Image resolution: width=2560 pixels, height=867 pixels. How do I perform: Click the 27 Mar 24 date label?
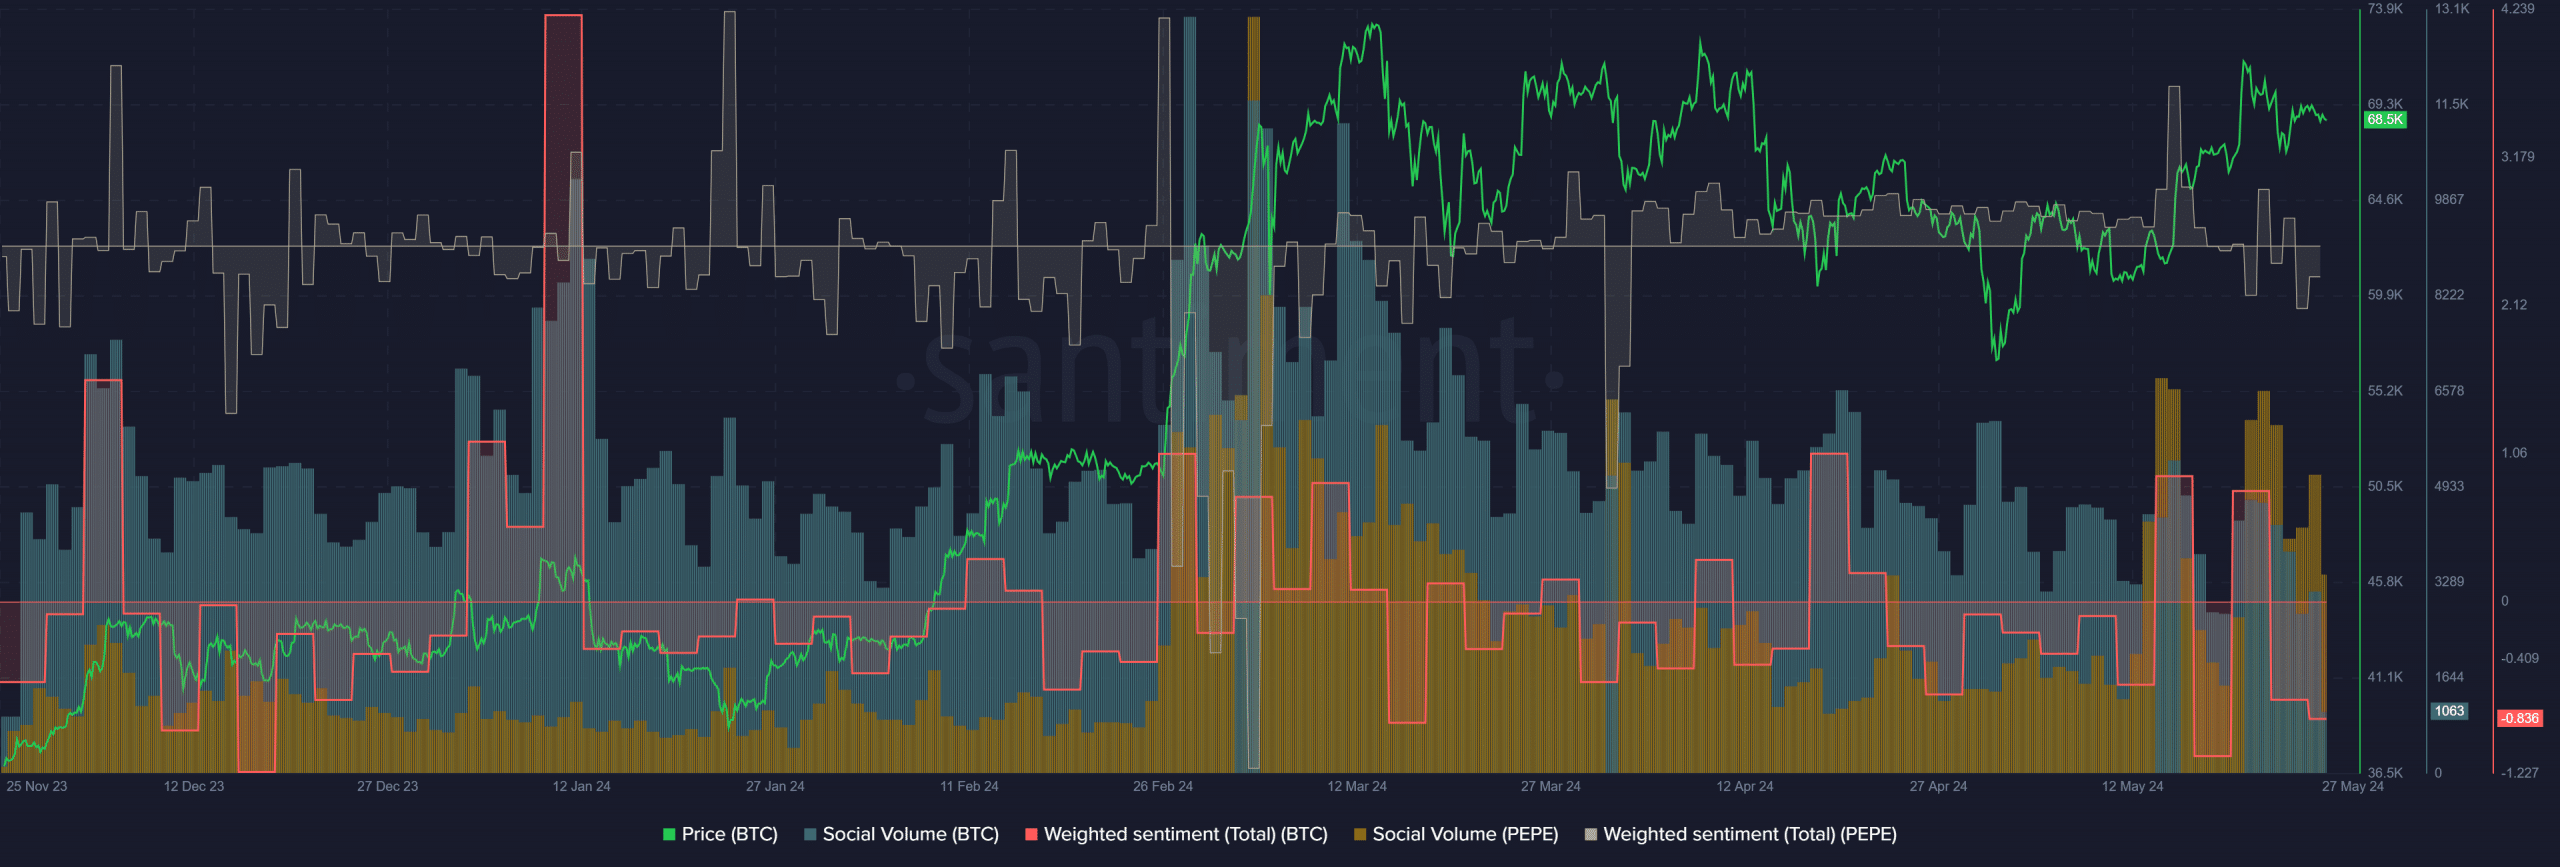1551,786
